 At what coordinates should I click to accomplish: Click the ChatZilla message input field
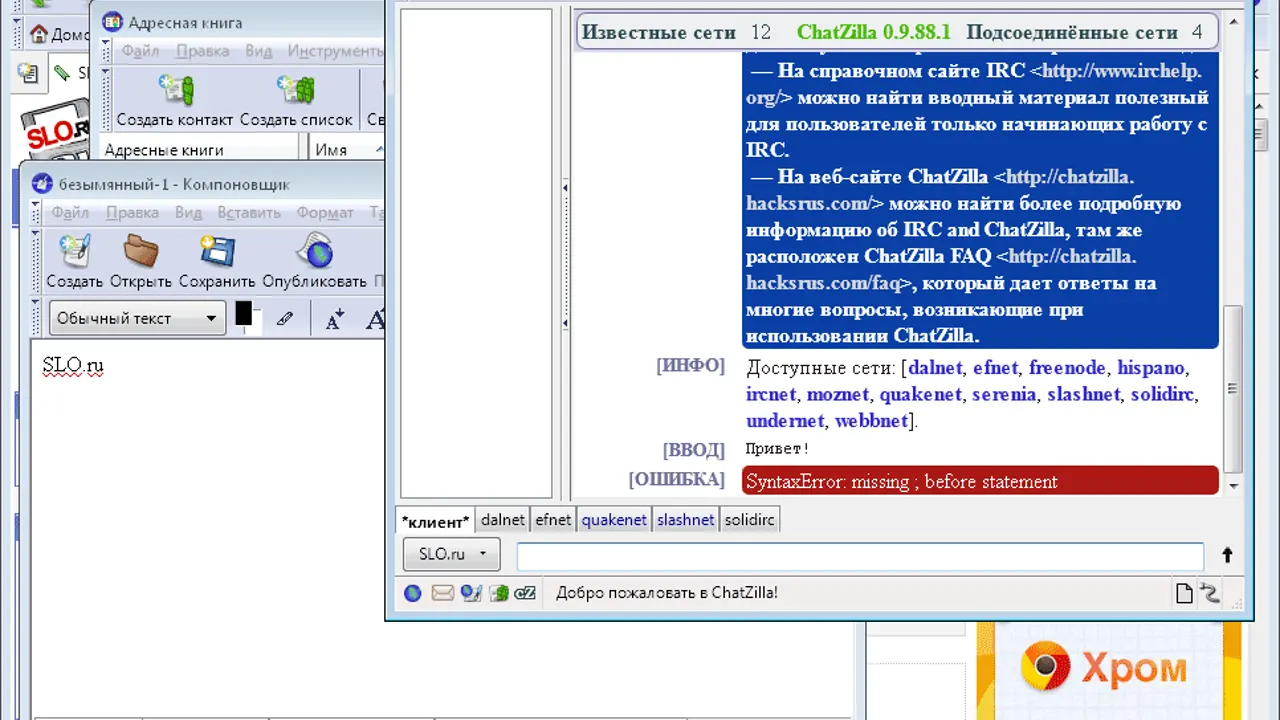[860, 556]
